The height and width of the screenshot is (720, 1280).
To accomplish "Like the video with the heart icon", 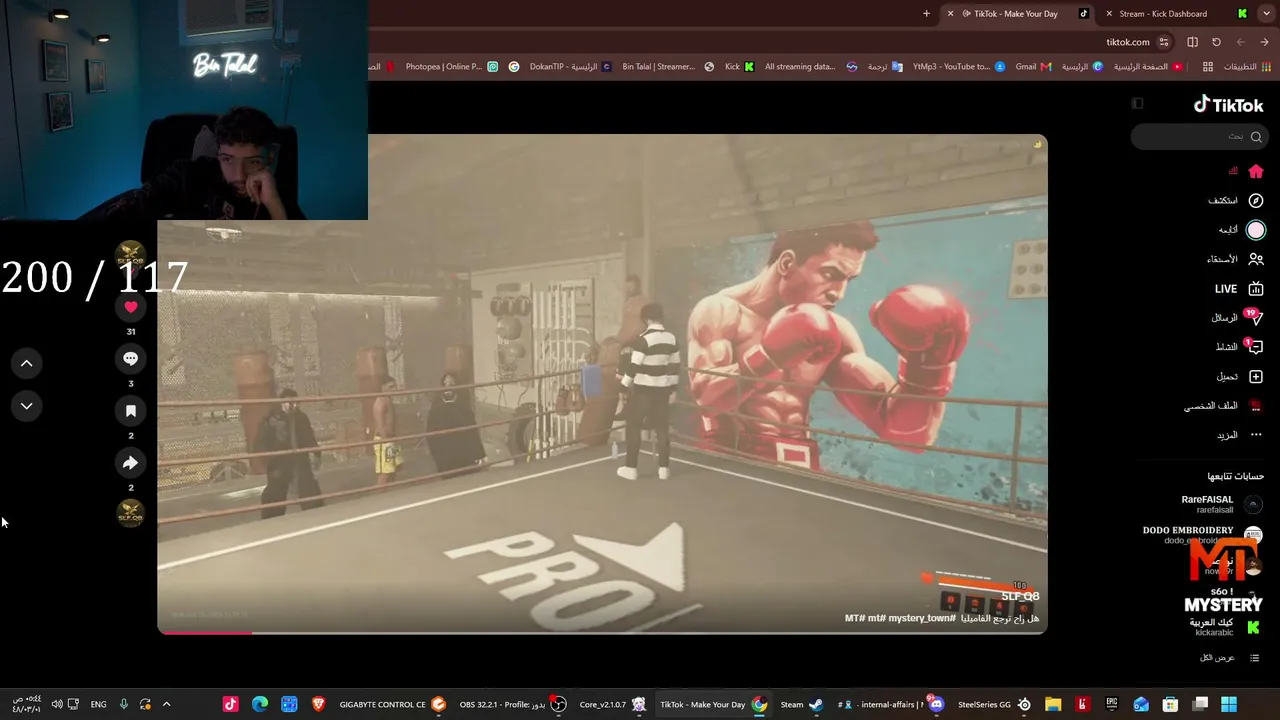I will (130, 307).
